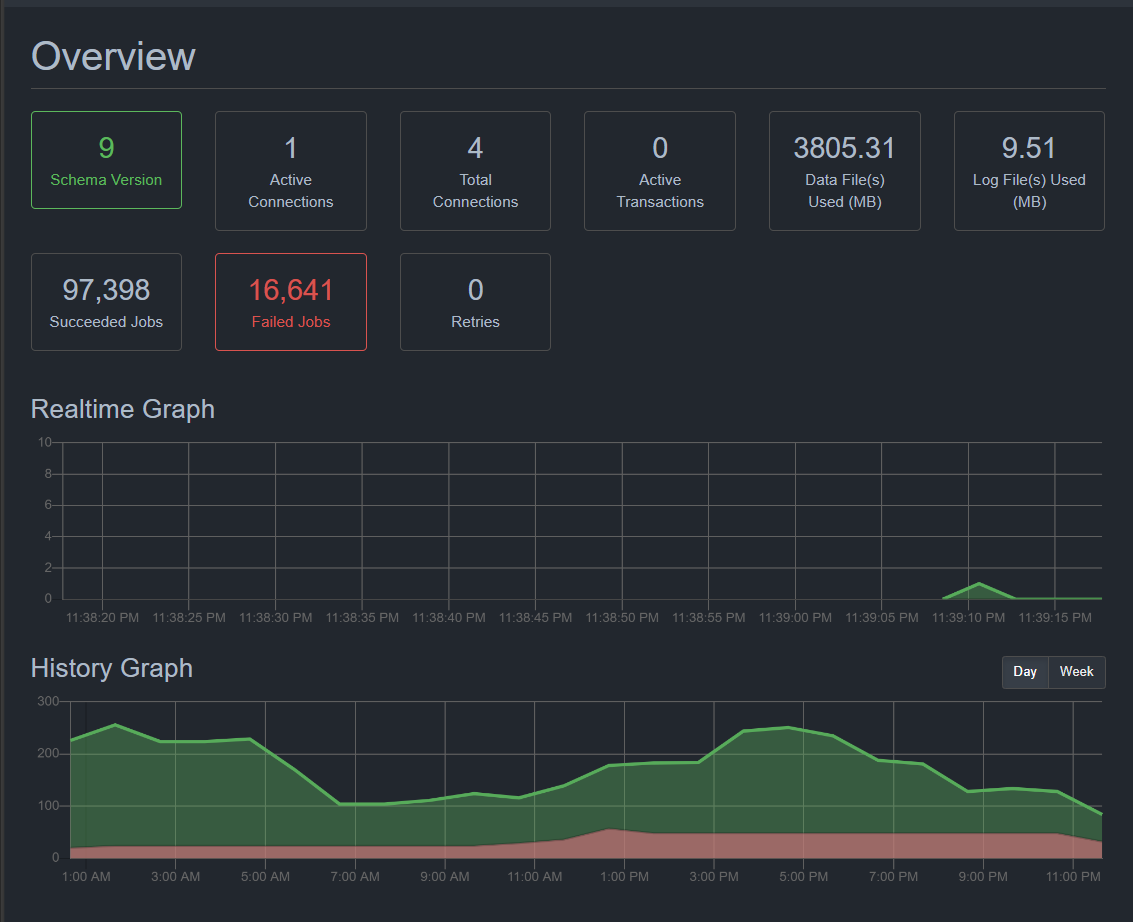Click the 1:00 PM label on history axis
1133x922 pixels.
624,876
